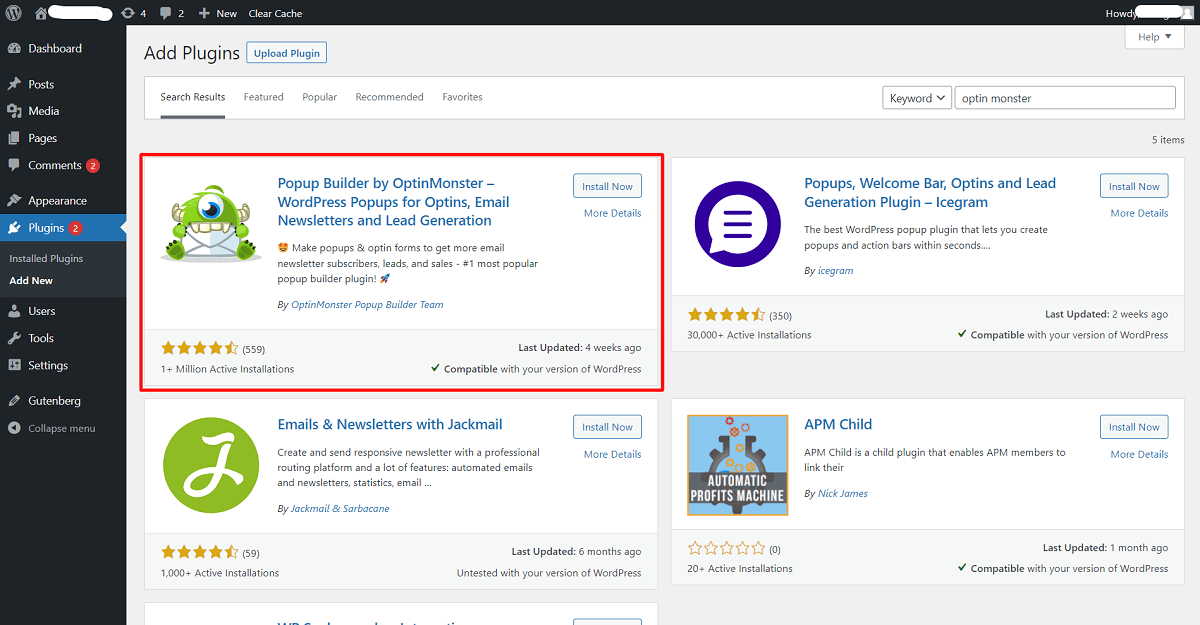The width and height of the screenshot is (1200, 625).
Task: Install the Icegram popups plugin
Action: click(x=1134, y=186)
